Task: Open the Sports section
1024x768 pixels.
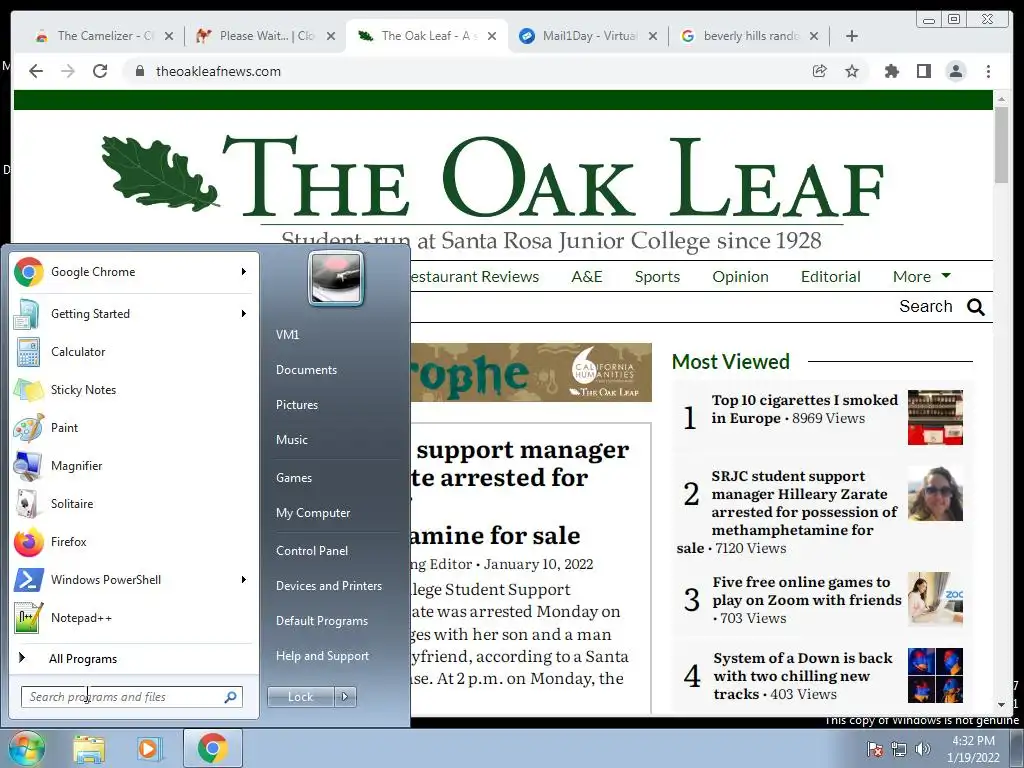Action: (x=657, y=276)
